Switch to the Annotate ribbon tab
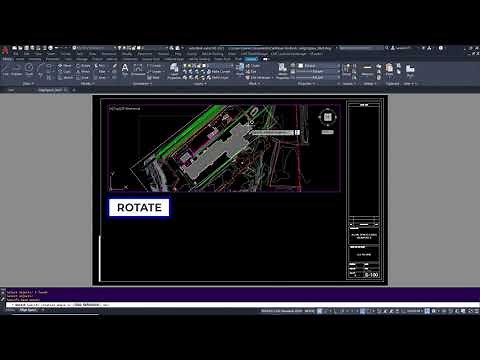 (x=34, y=59)
